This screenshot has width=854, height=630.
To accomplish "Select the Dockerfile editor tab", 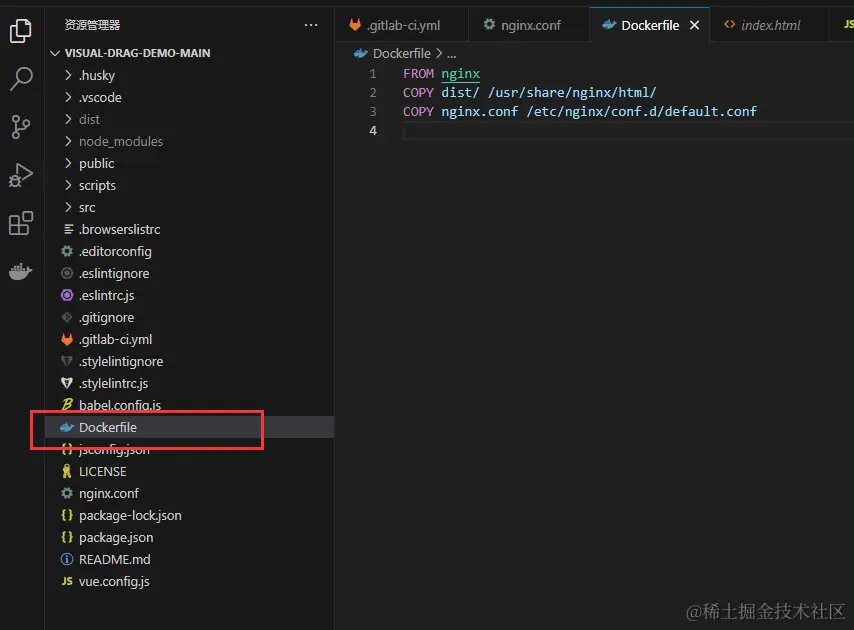I will click(x=650, y=25).
